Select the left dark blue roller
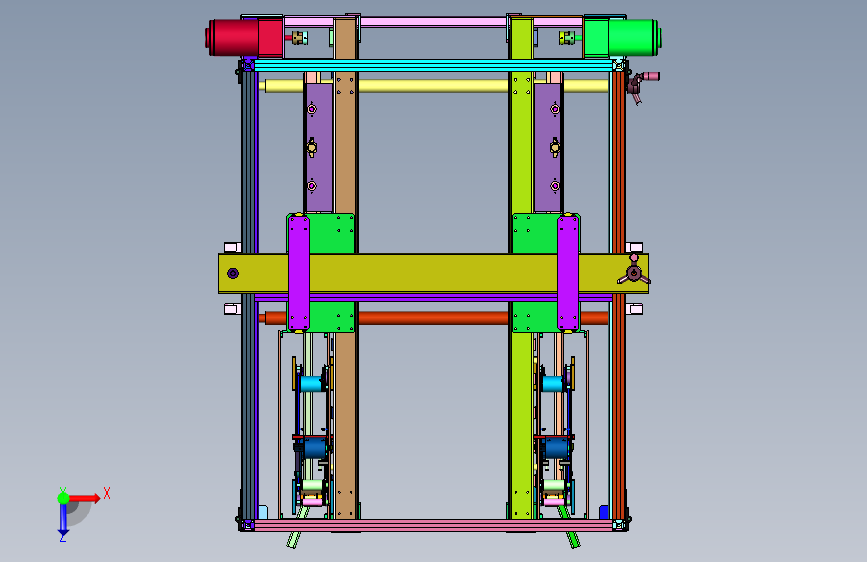The height and width of the screenshot is (562, 867). [x=314, y=448]
